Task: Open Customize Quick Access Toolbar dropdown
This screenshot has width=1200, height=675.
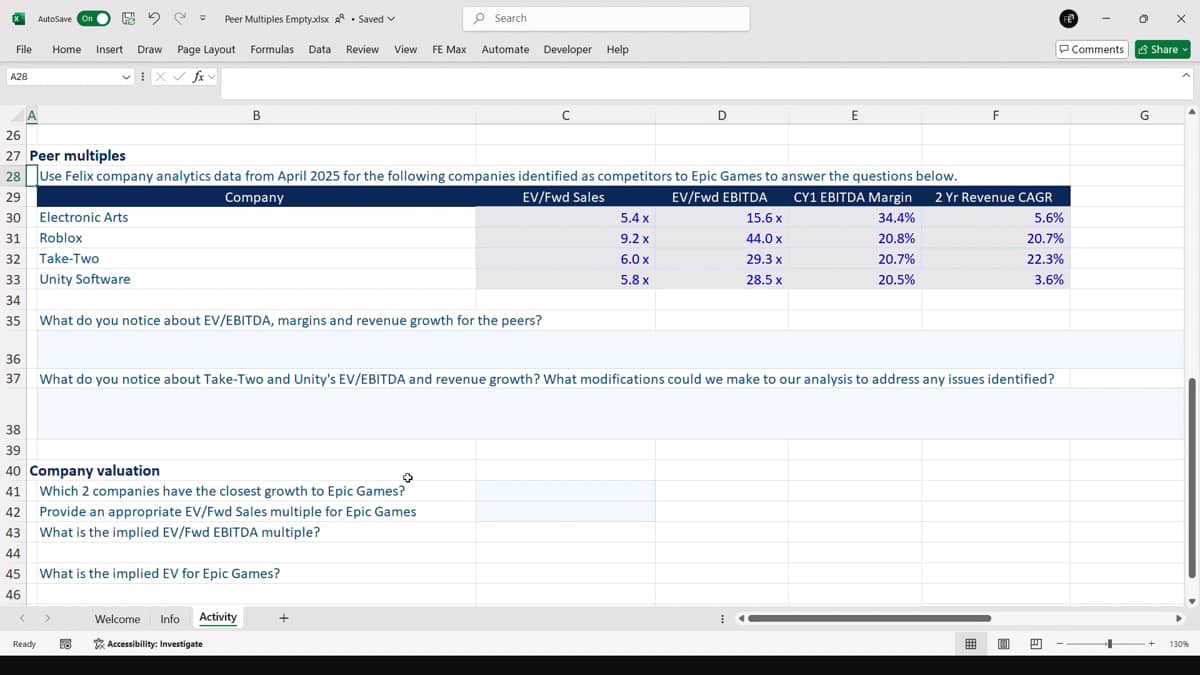Action: point(203,18)
